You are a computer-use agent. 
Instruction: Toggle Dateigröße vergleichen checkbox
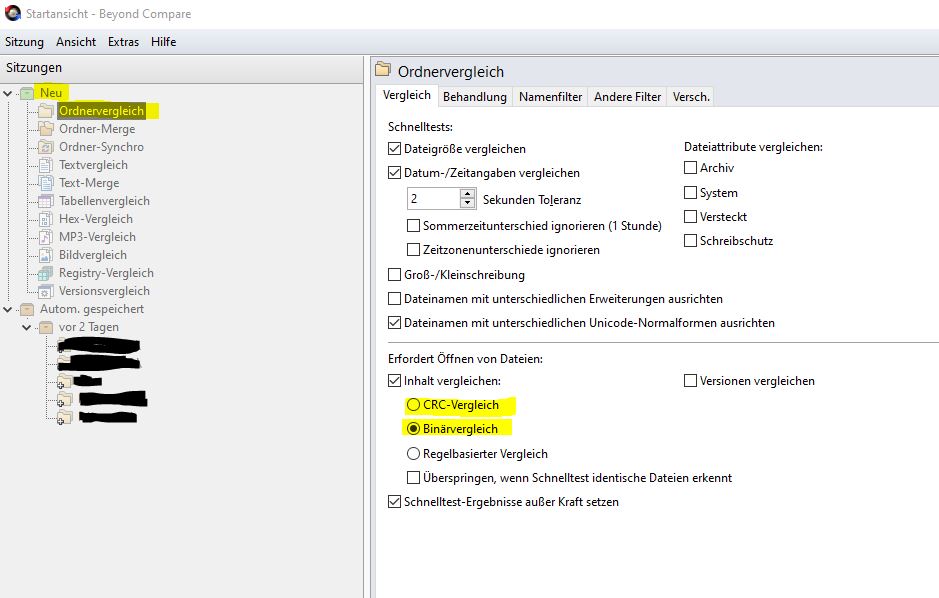coord(394,148)
